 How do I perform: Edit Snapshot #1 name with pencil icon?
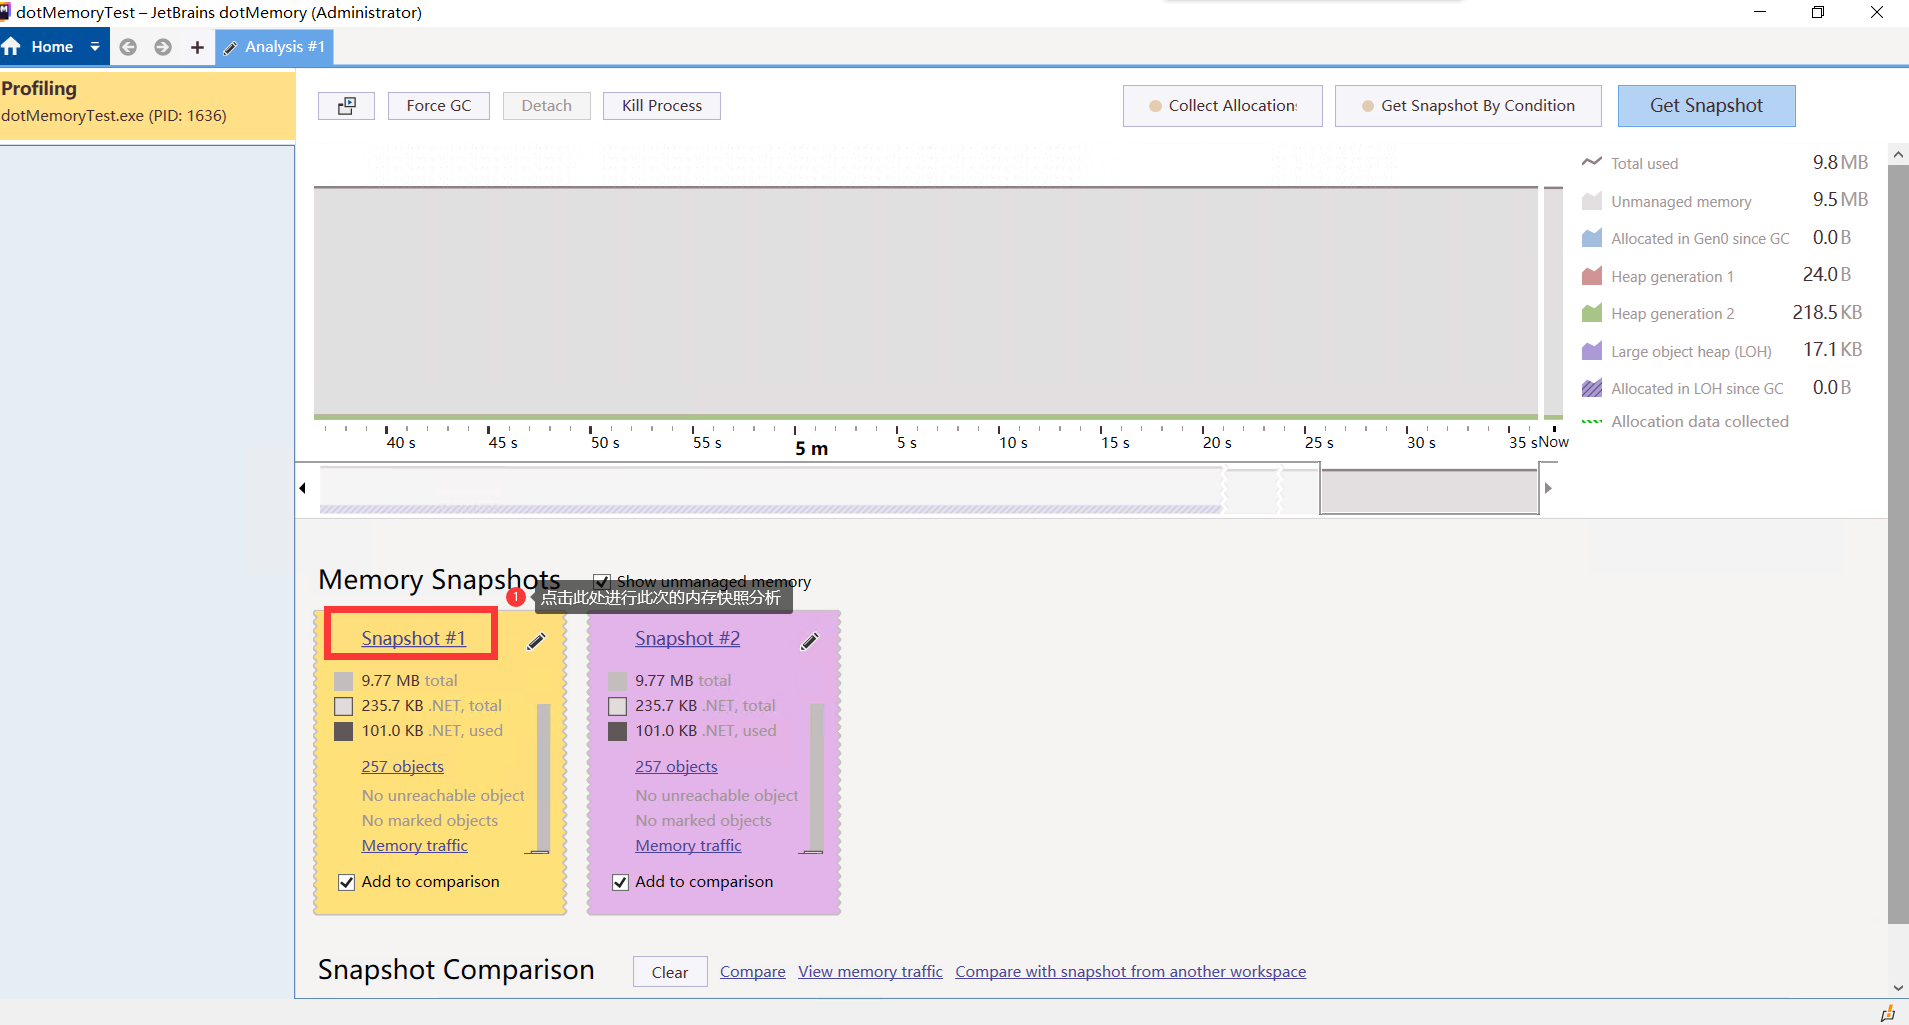pos(536,641)
